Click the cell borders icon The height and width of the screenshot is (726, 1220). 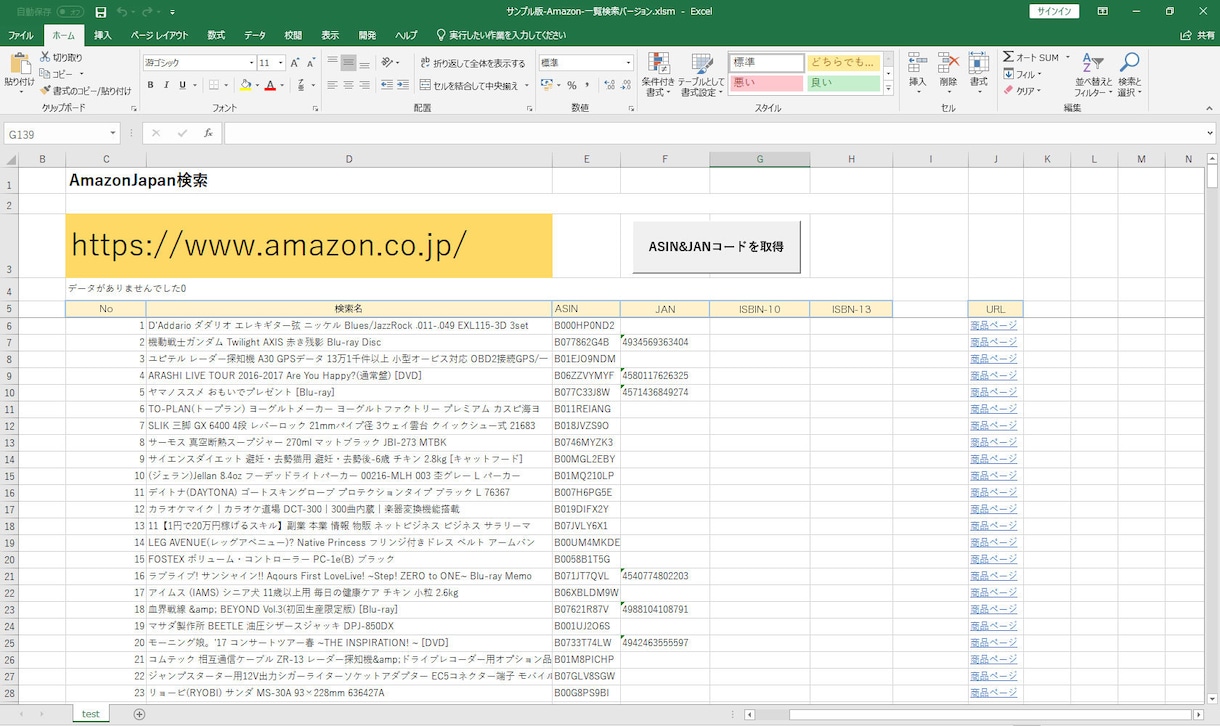pyautogui.click(x=213, y=85)
